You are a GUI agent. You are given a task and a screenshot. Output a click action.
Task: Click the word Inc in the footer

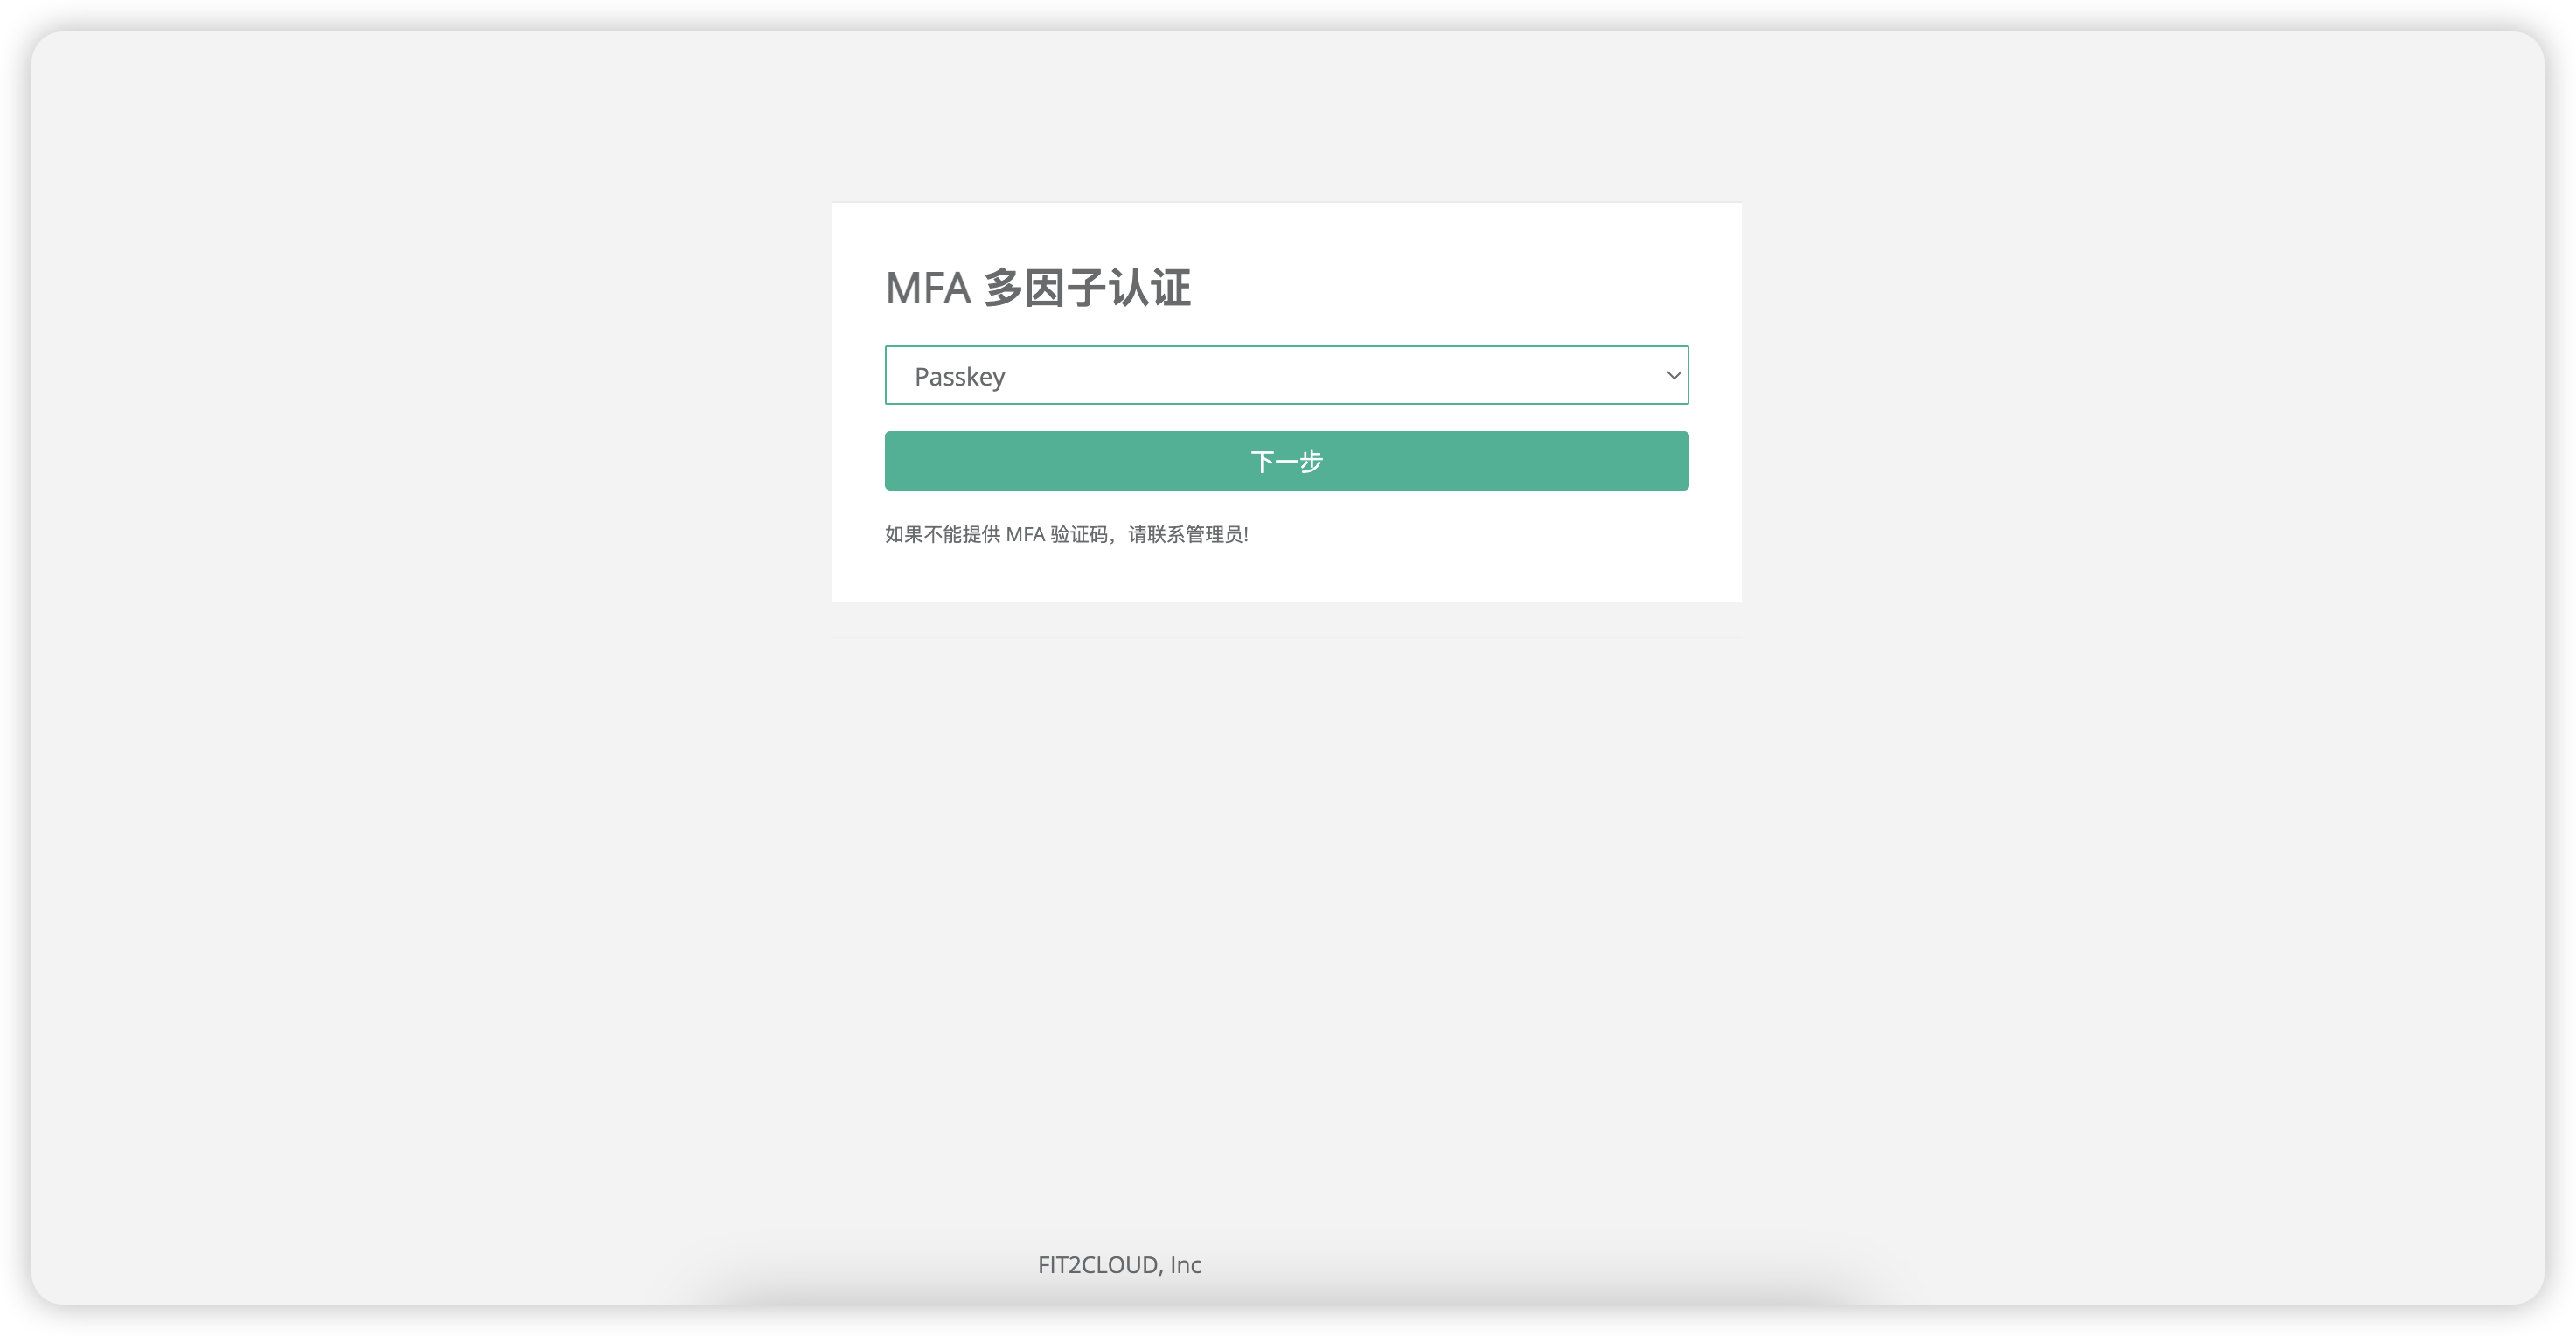[1185, 1265]
